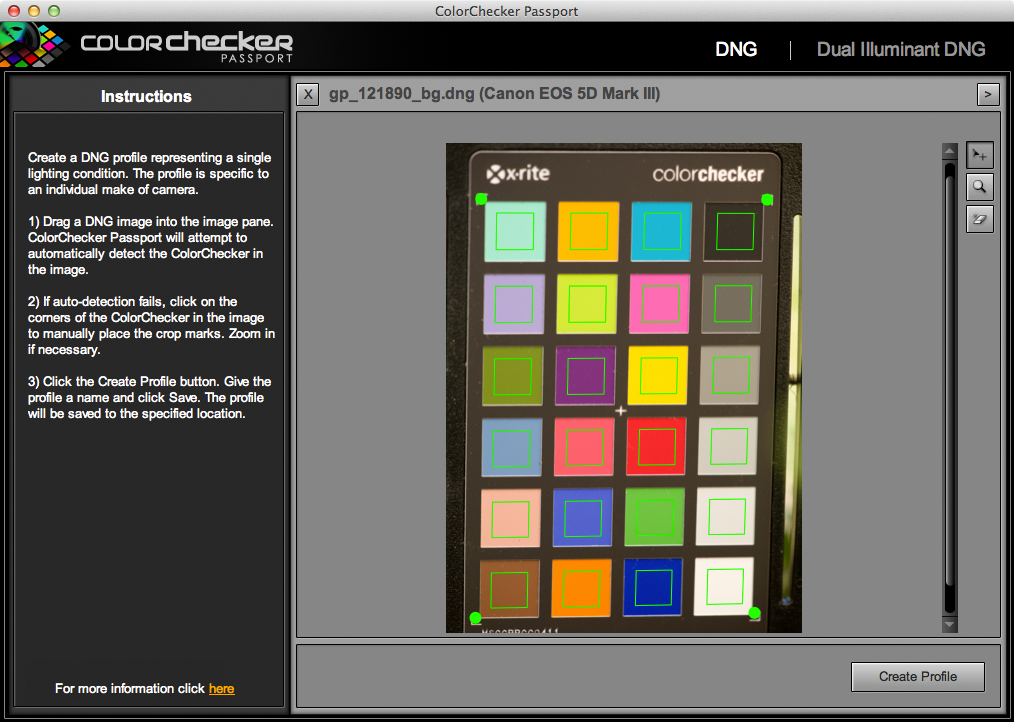Click the white patch in bottom row

pyautogui.click(x=724, y=586)
